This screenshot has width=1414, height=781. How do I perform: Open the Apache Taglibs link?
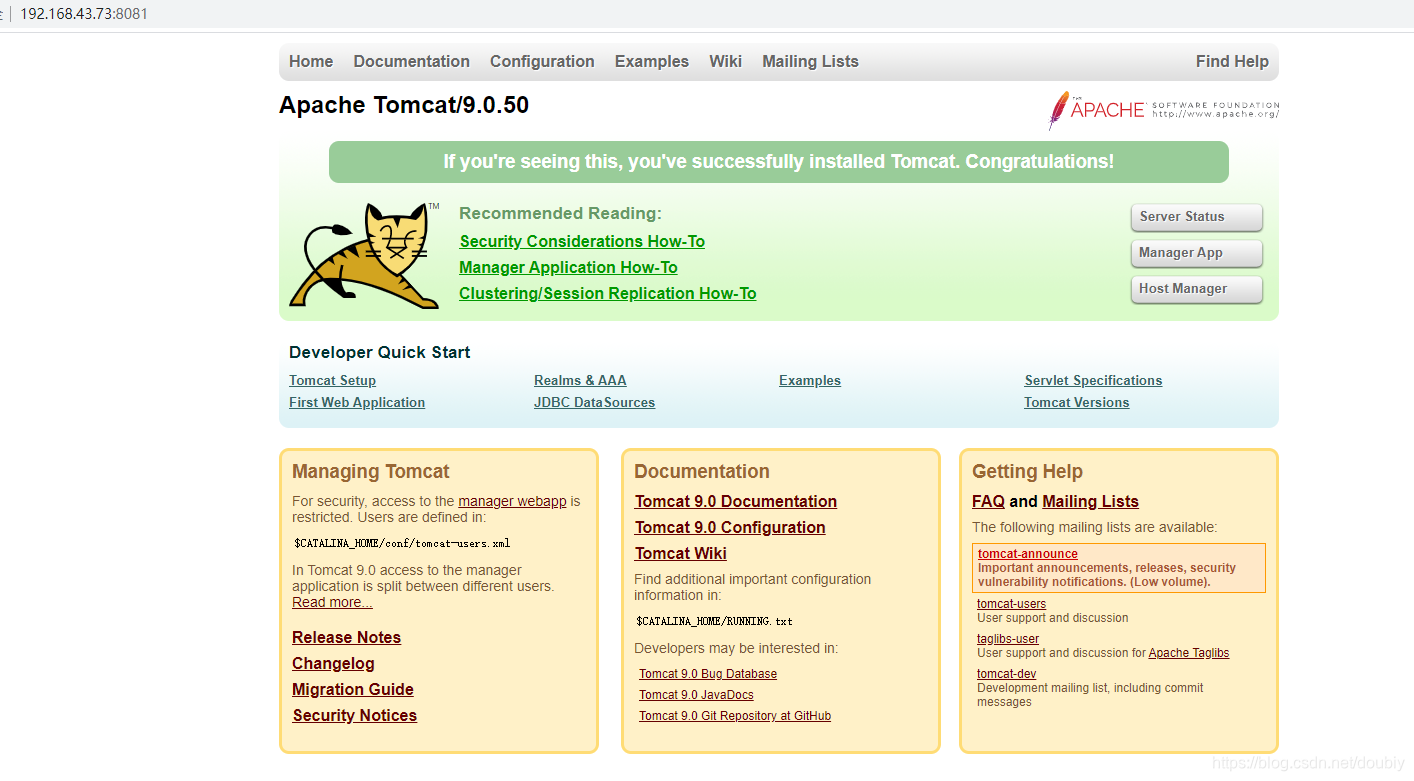click(1189, 653)
